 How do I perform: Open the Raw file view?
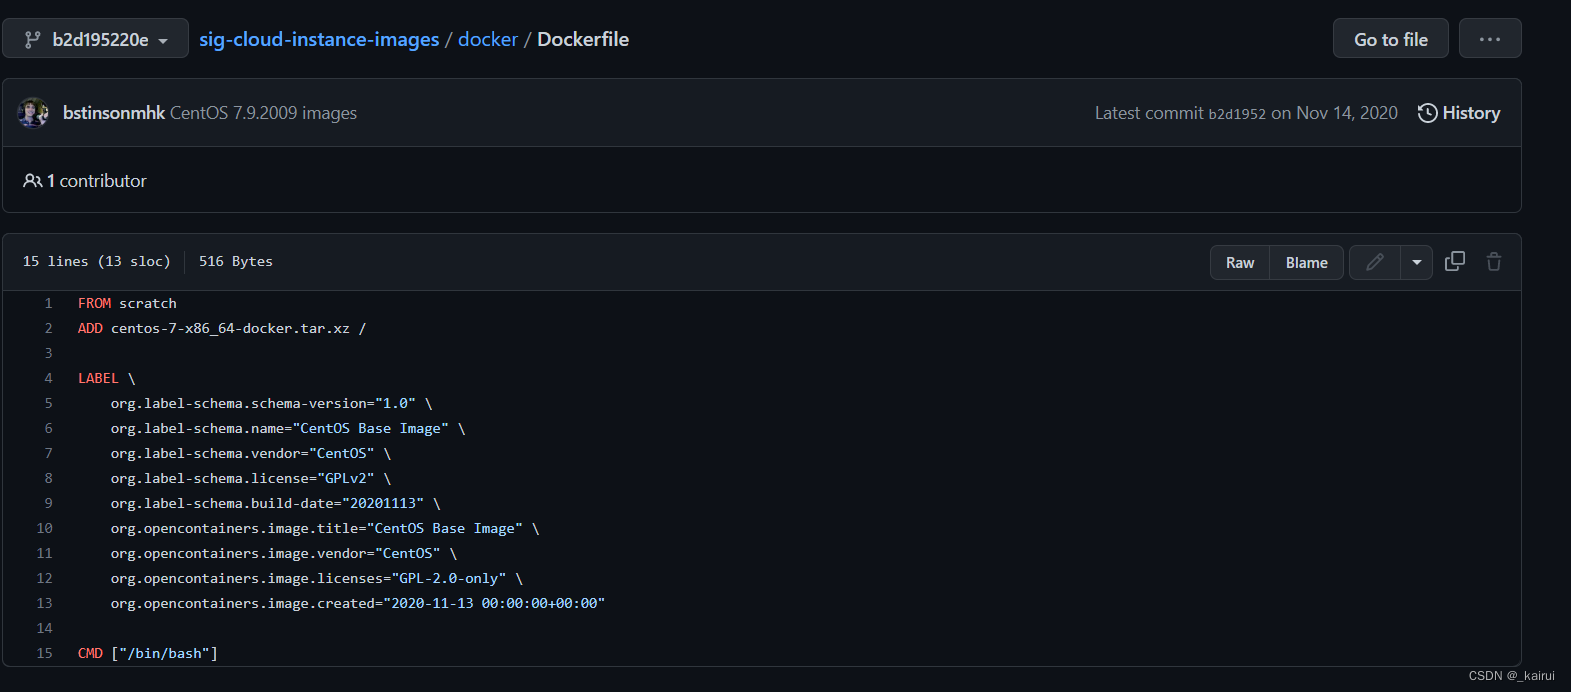(1240, 262)
